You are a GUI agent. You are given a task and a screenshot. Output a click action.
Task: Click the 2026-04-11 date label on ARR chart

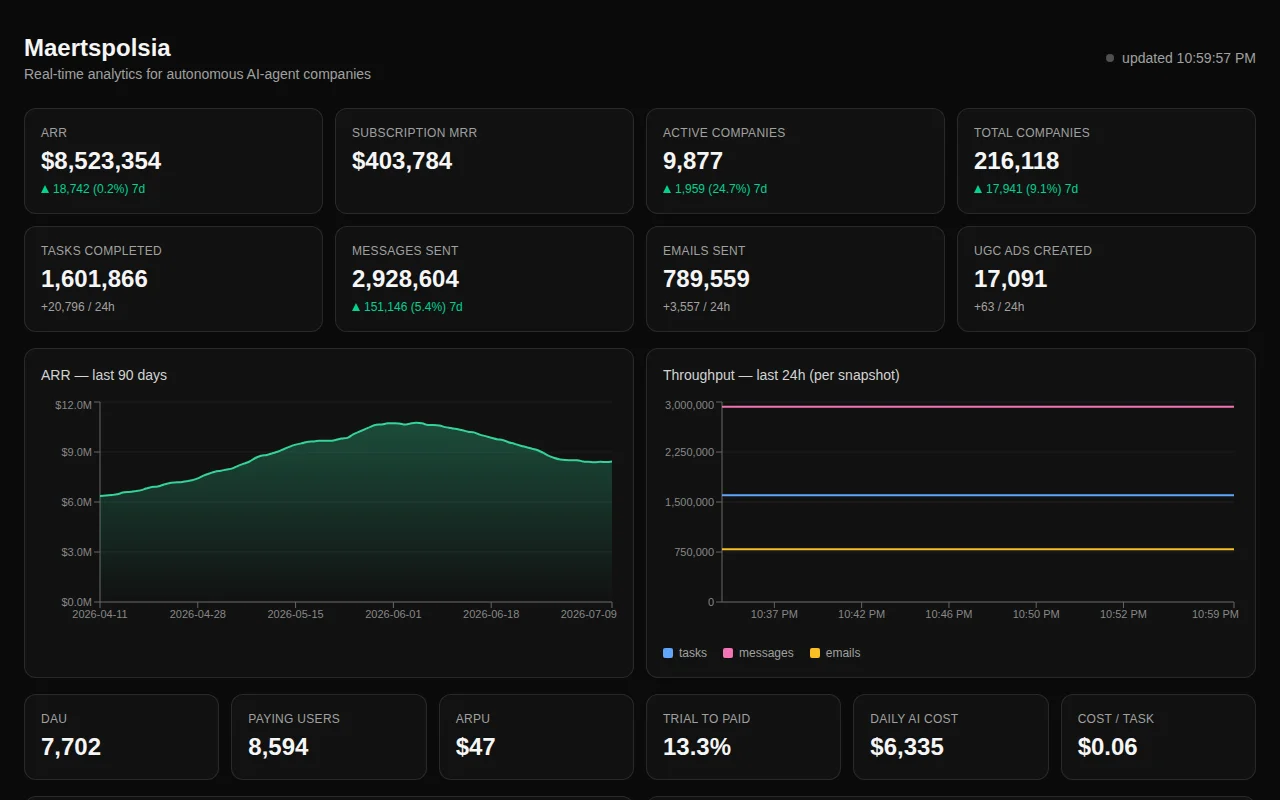coord(100,614)
